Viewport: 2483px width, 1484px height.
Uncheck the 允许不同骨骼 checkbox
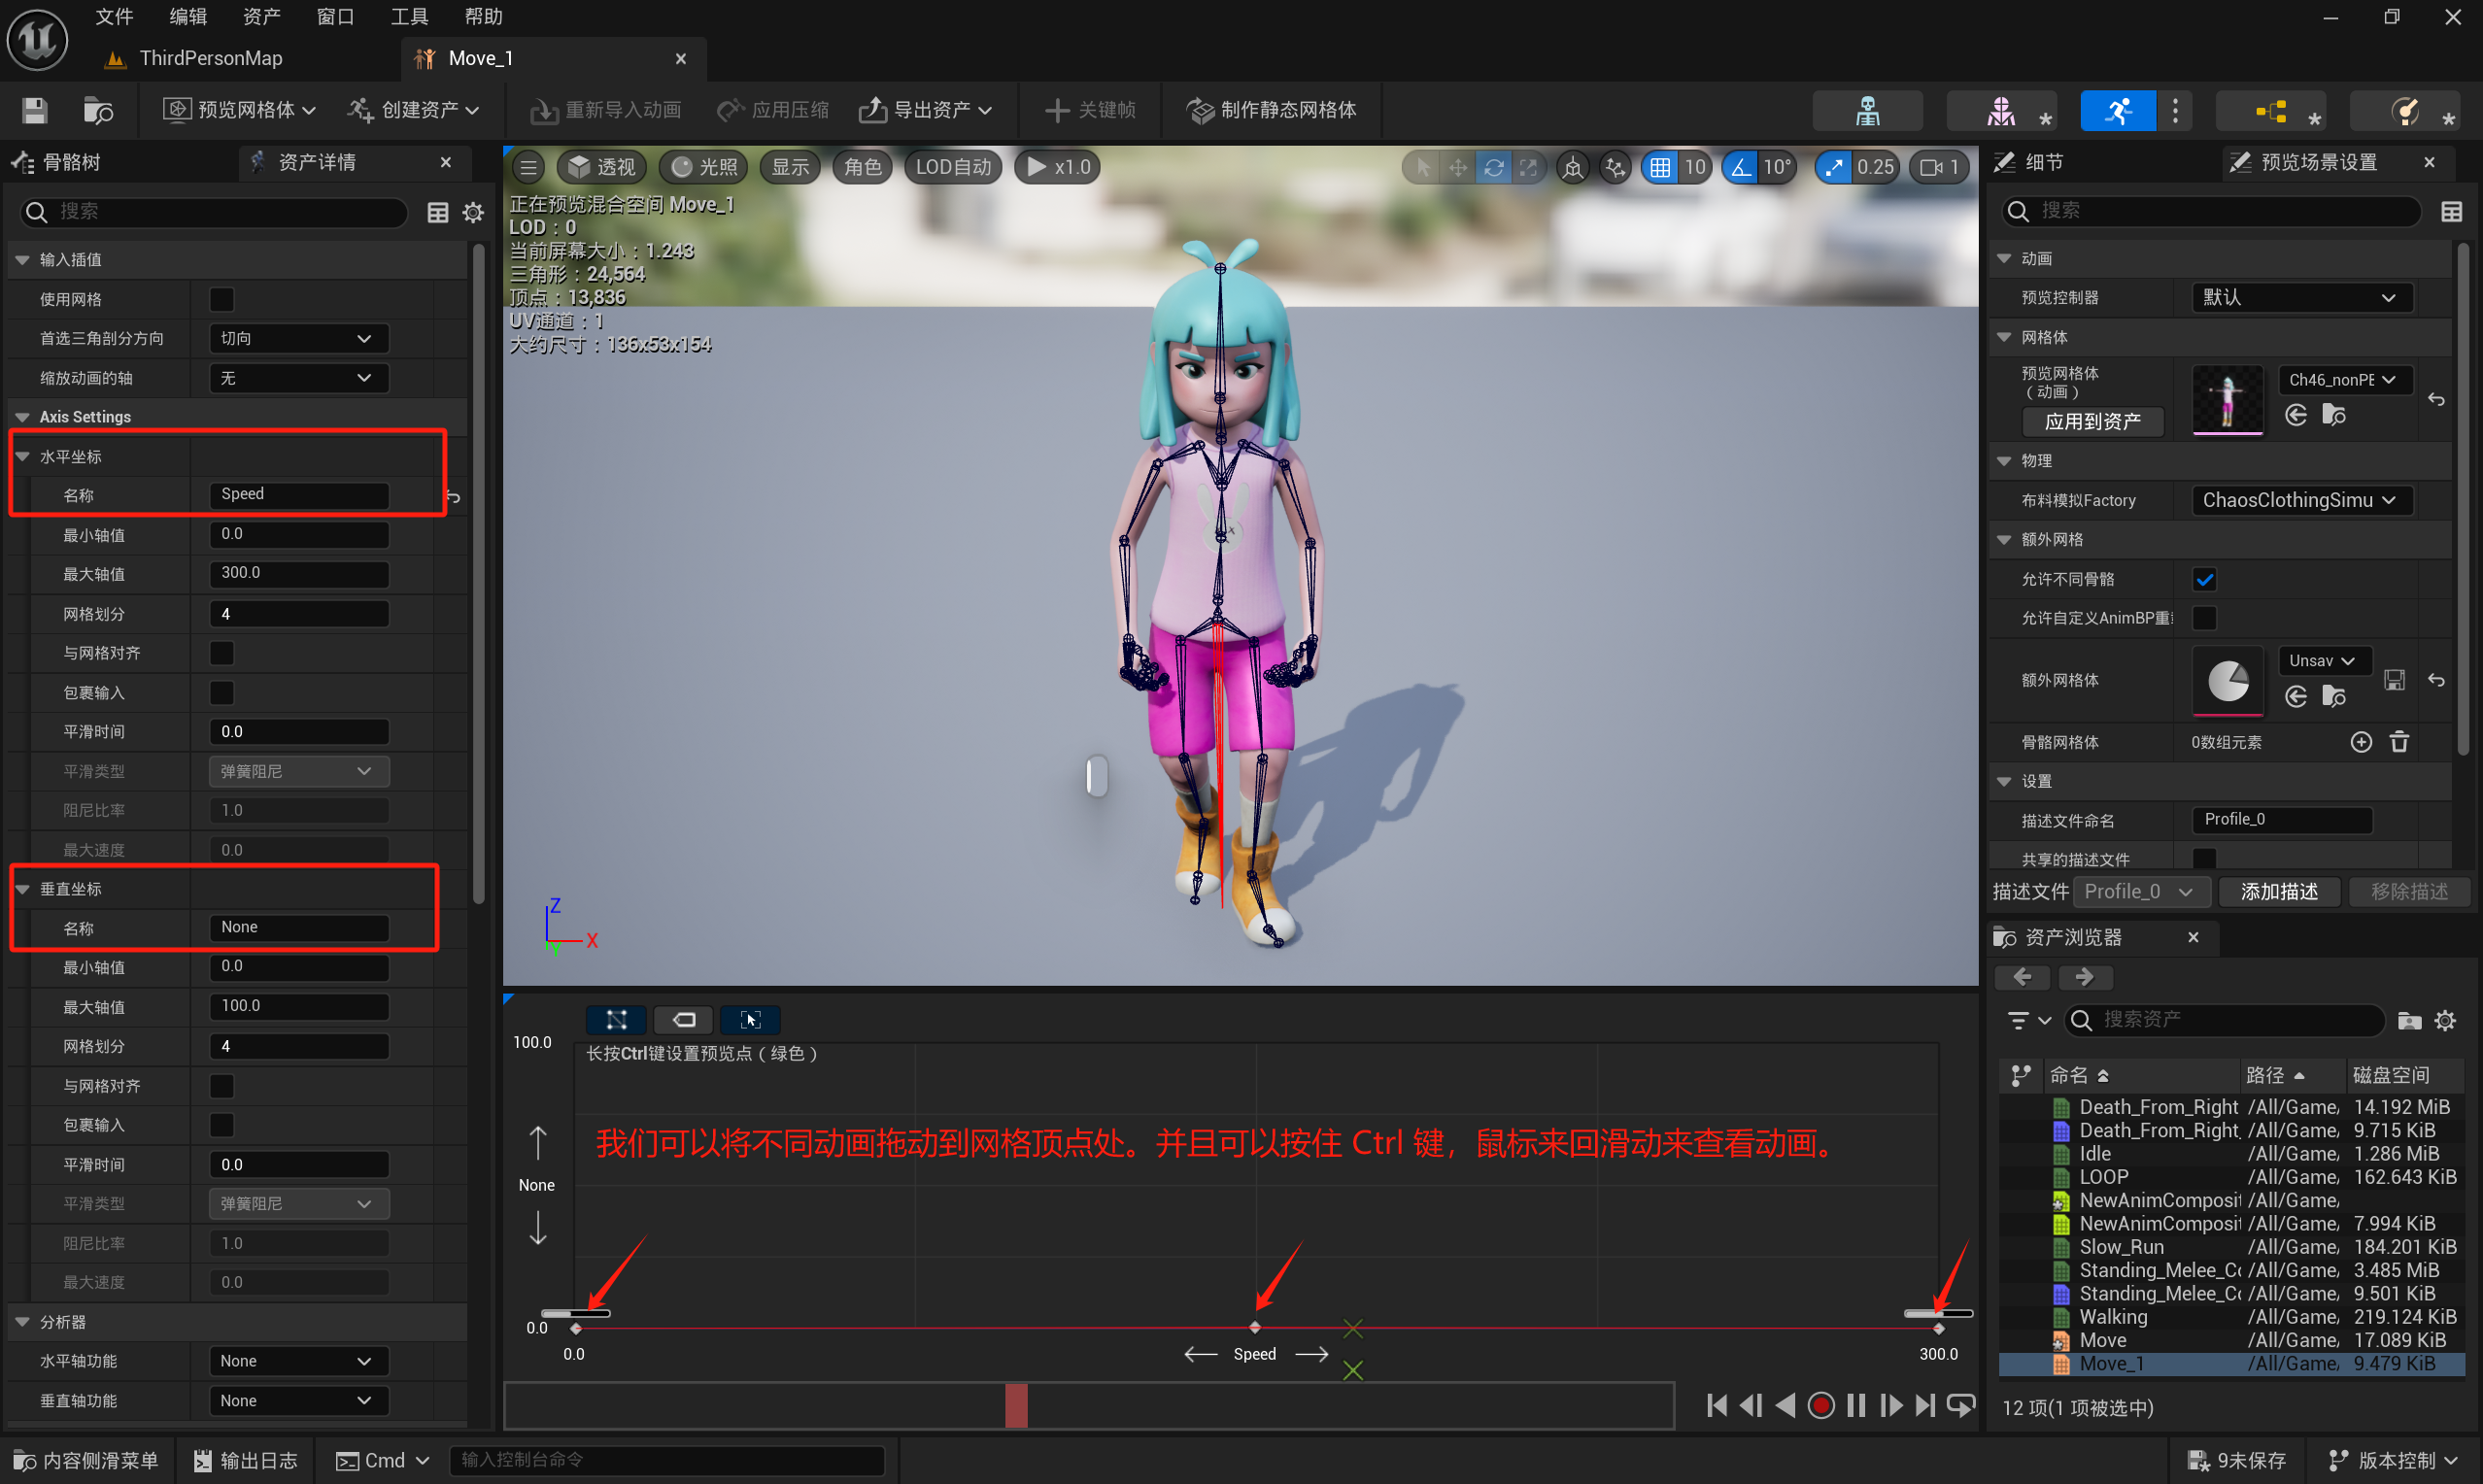[2204, 579]
